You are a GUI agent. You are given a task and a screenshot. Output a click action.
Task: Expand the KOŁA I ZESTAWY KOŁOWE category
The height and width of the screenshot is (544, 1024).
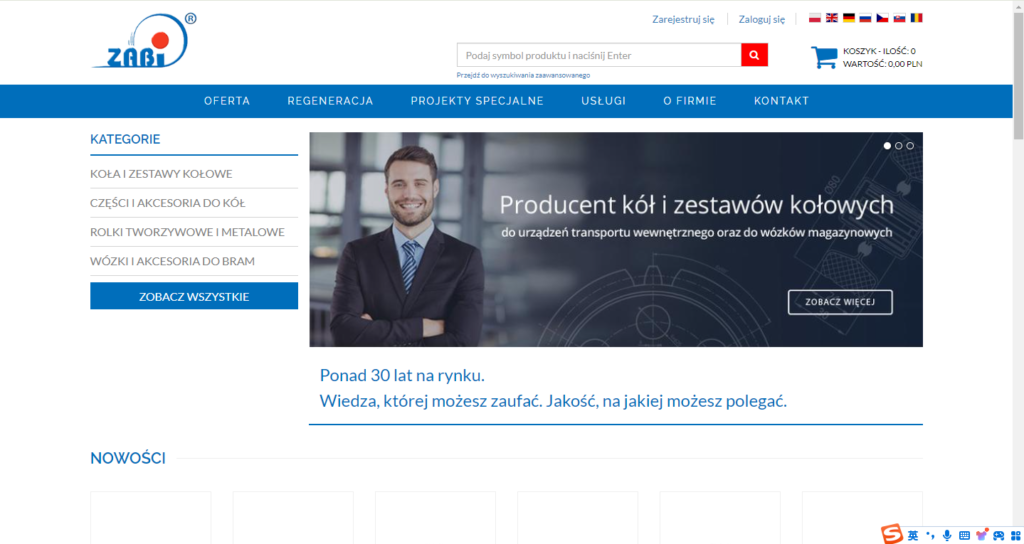(x=161, y=174)
